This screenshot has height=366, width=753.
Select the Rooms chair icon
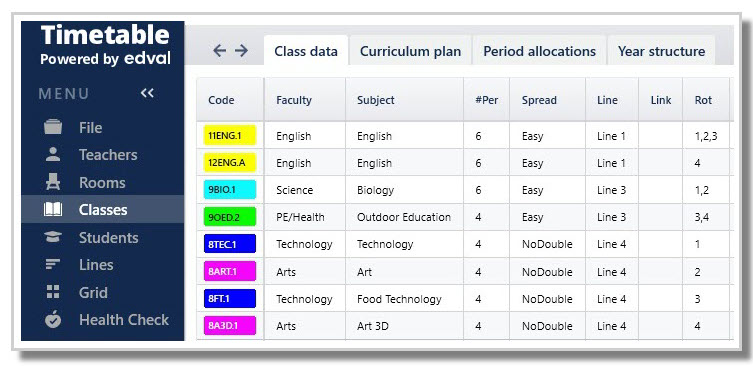tap(53, 182)
